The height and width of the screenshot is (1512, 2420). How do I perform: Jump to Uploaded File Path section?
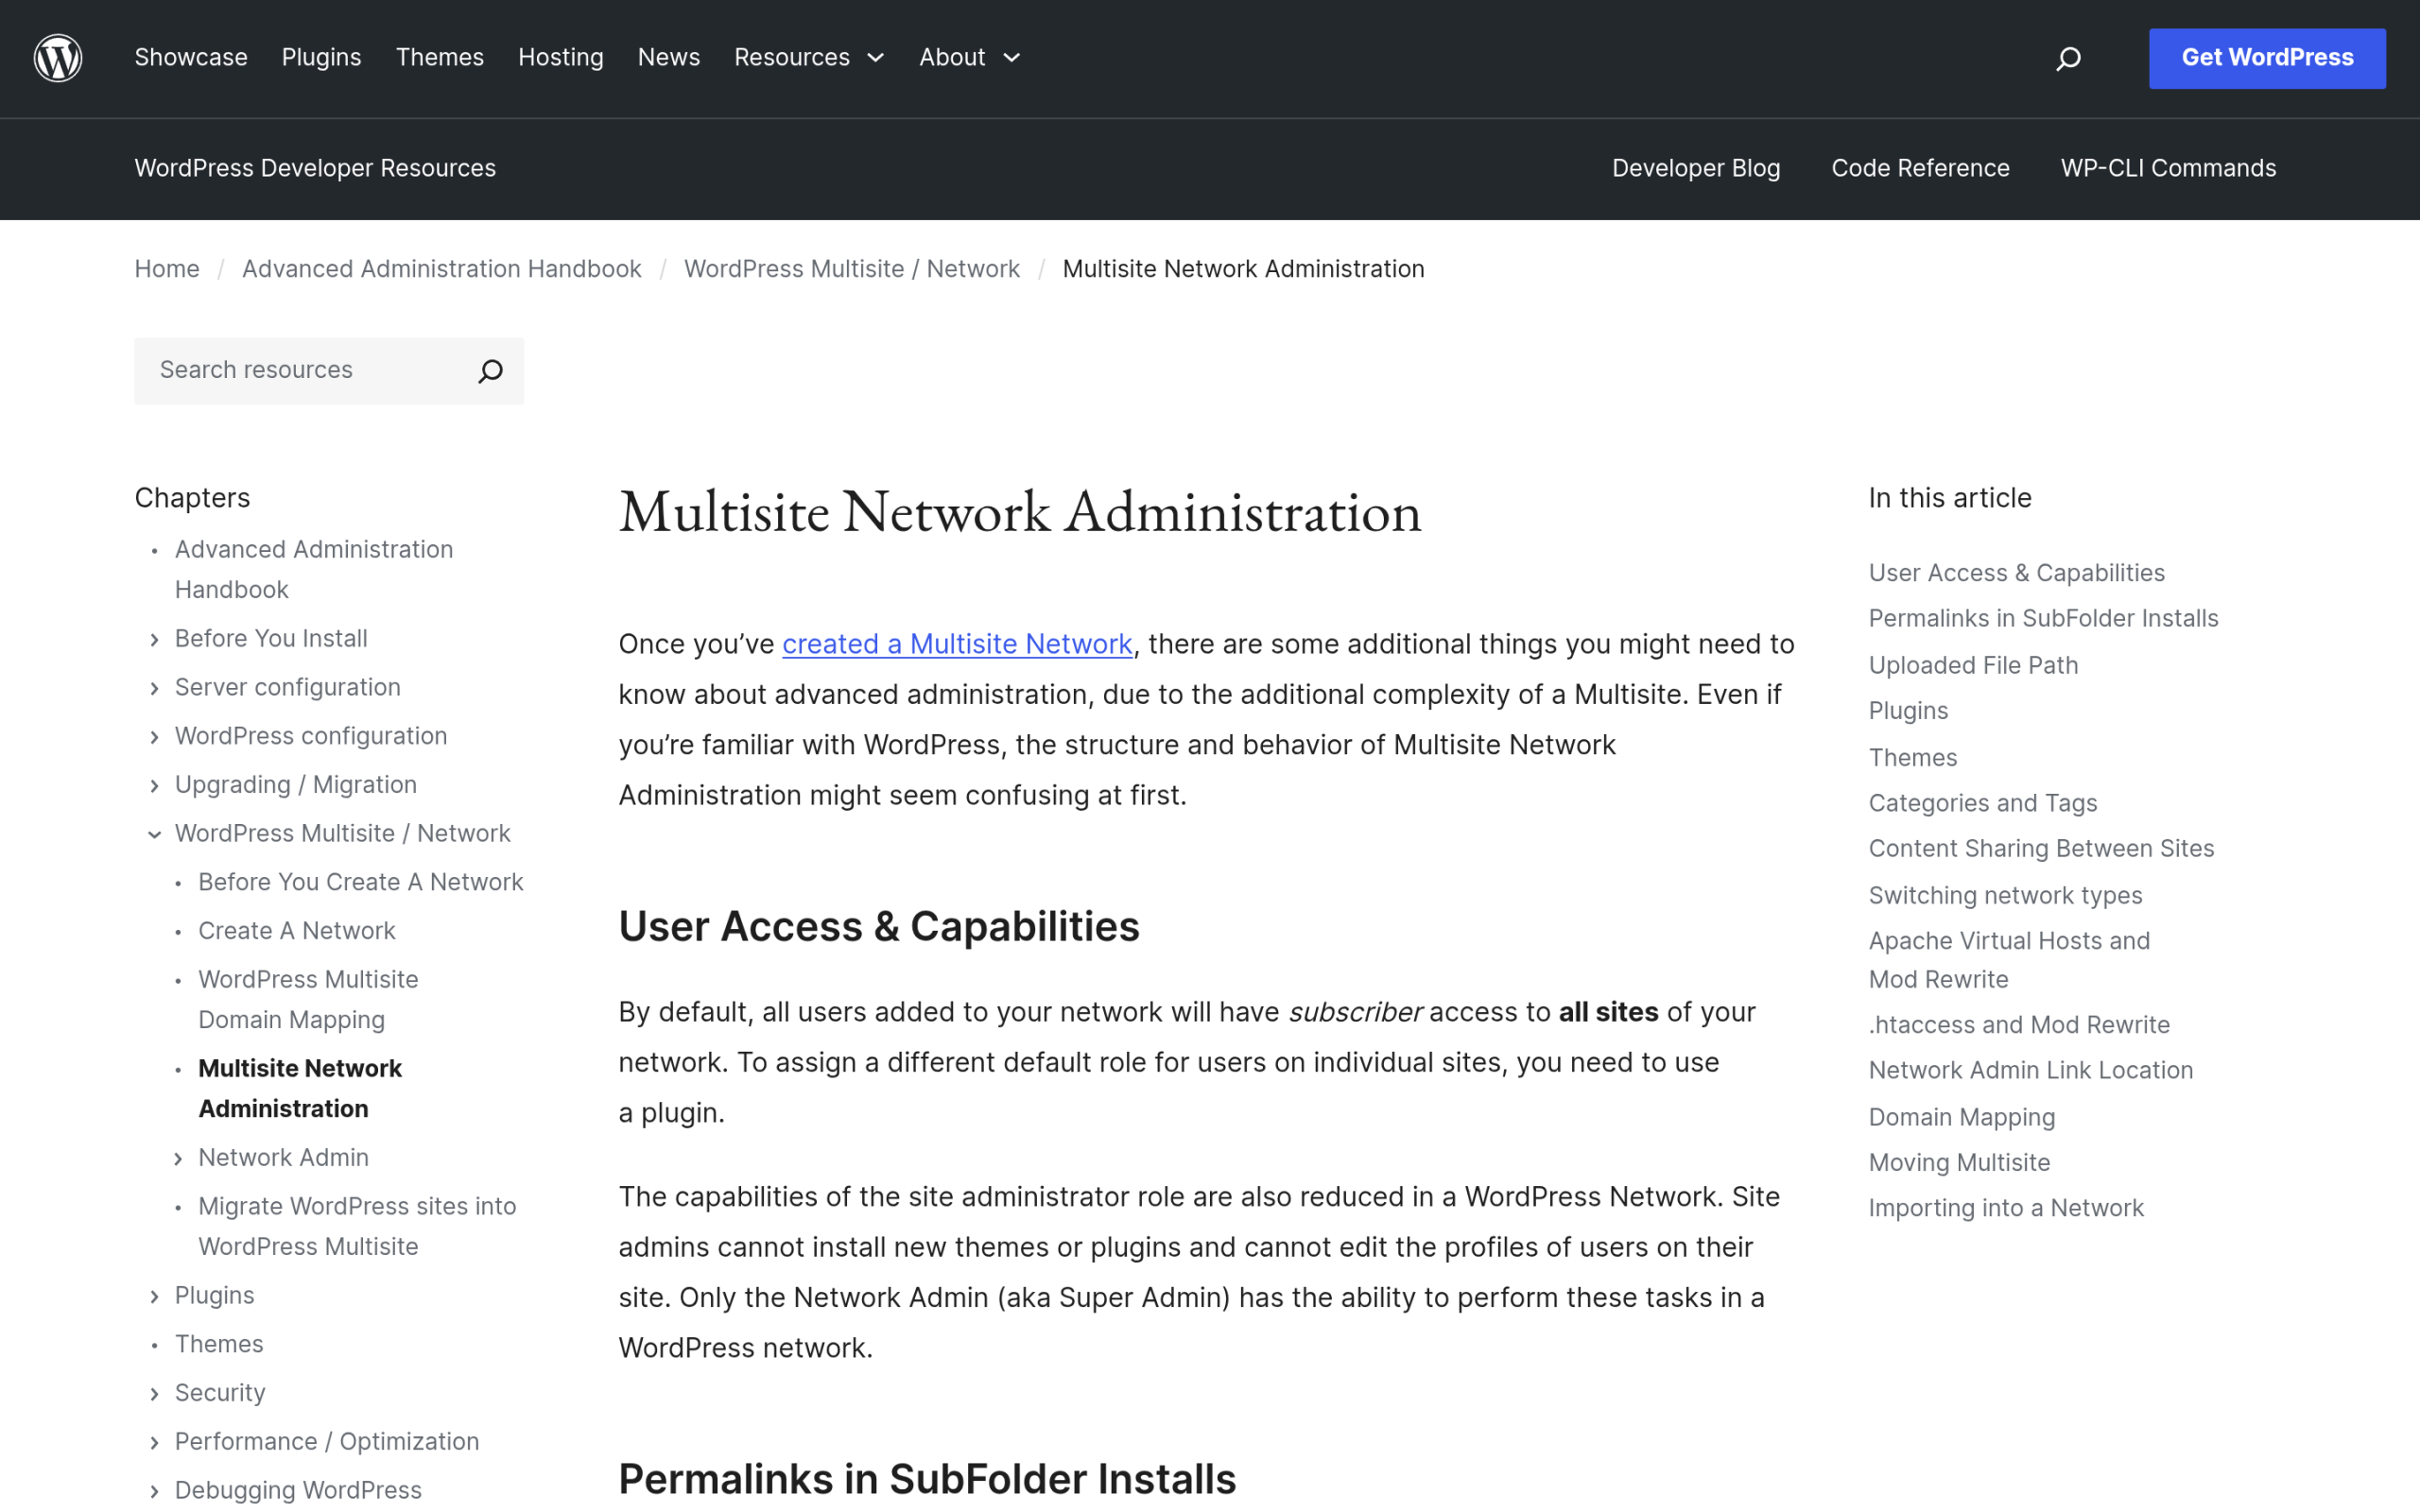coord(1973,666)
